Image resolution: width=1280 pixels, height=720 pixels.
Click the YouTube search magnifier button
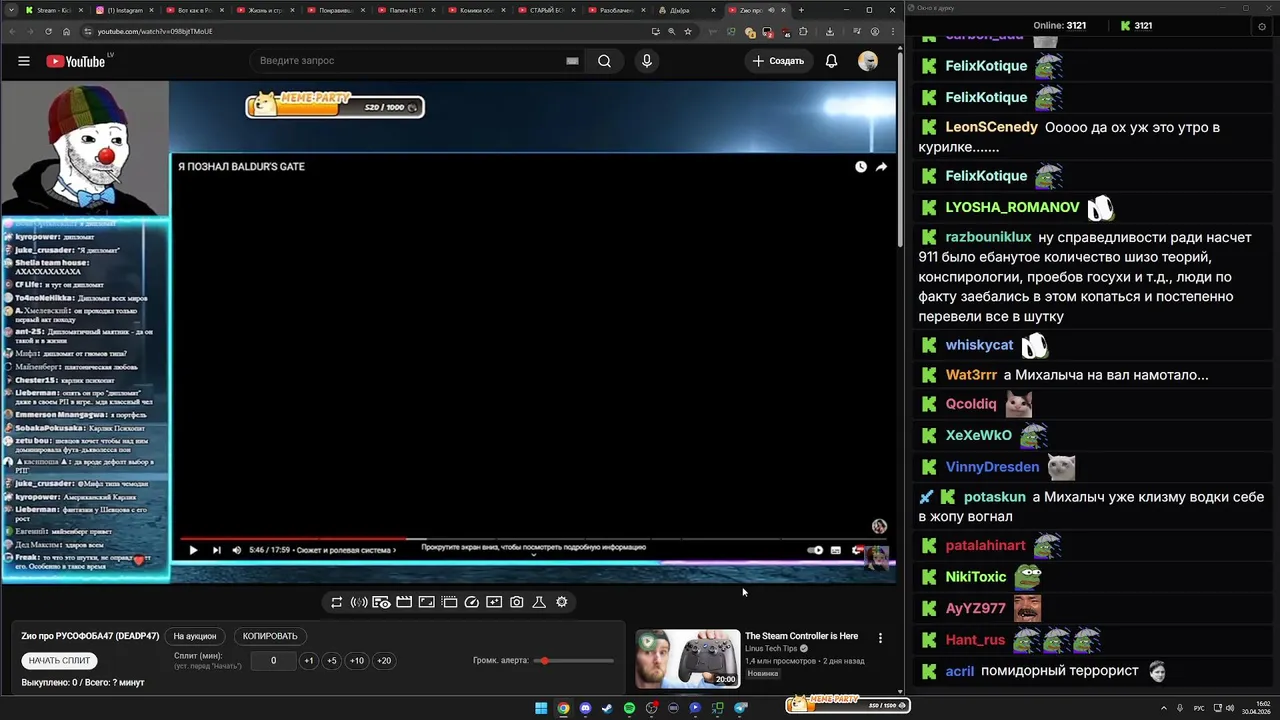tap(604, 61)
